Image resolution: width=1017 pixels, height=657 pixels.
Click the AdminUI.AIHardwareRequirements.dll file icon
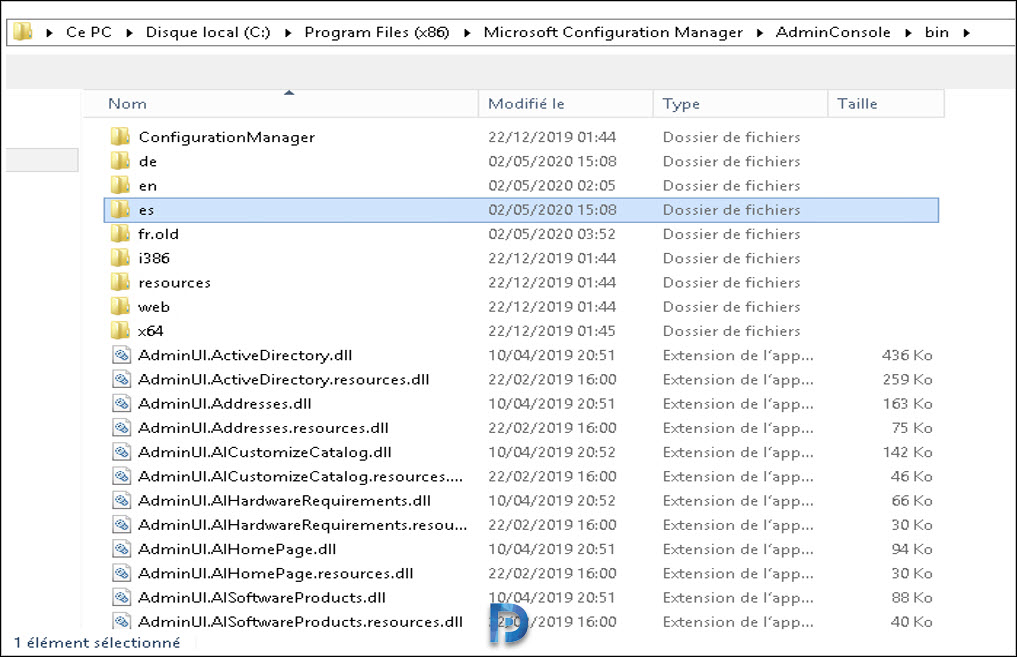pos(121,500)
